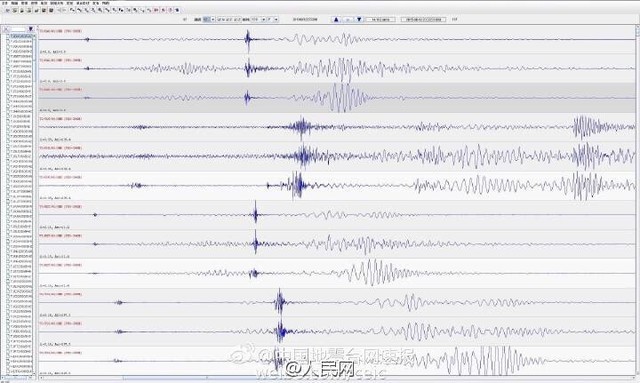The height and width of the screenshot is (383, 640).
Task: Click the shorter text button right of the triangle arrows
Action: click(380, 19)
